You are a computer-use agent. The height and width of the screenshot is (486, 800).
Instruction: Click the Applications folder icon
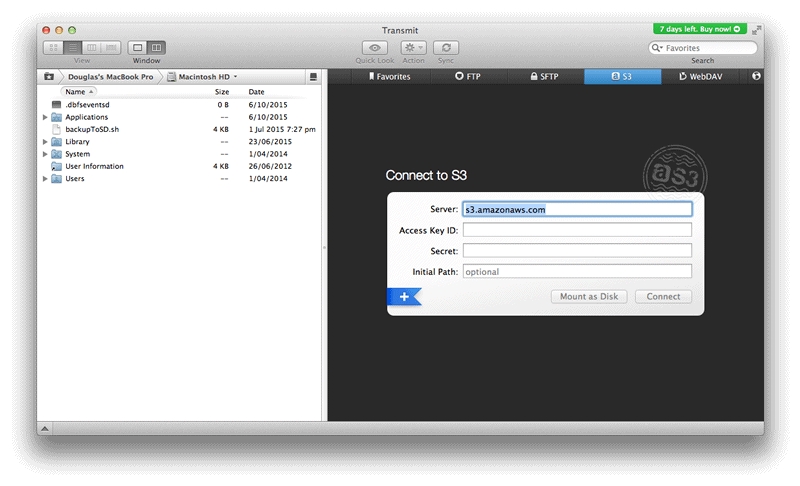pos(57,117)
